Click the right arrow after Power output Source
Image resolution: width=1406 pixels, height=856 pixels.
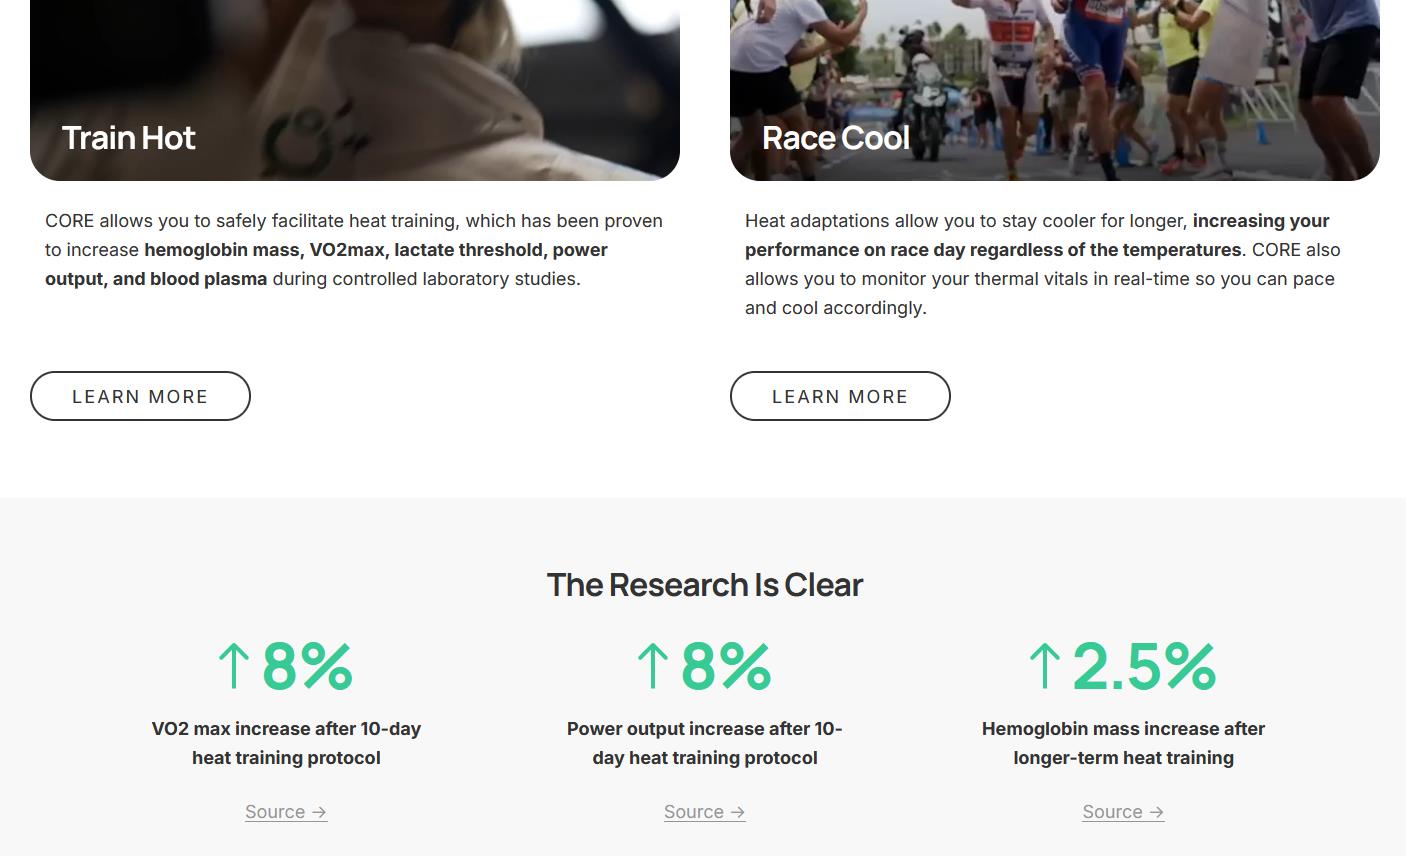pos(738,813)
